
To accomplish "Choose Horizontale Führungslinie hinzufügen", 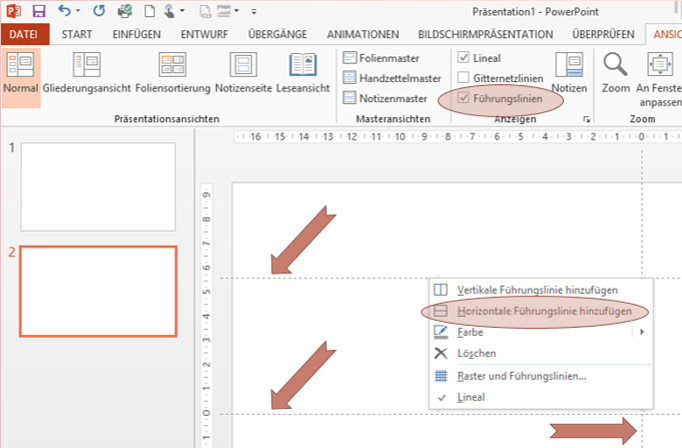I will coord(543,311).
